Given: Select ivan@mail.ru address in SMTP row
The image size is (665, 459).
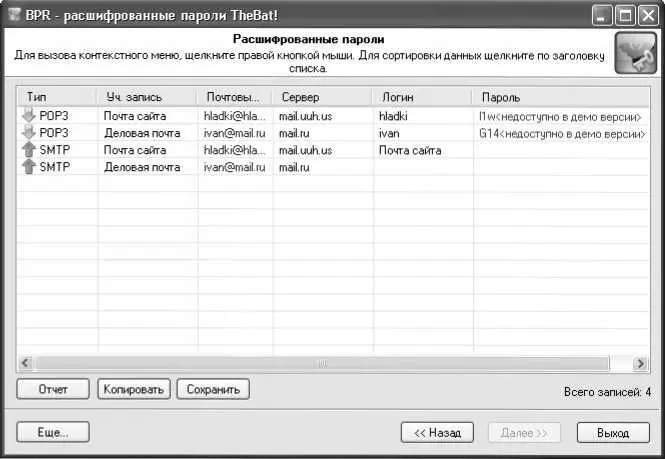Looking at the screenshot, I should [235, 167].
